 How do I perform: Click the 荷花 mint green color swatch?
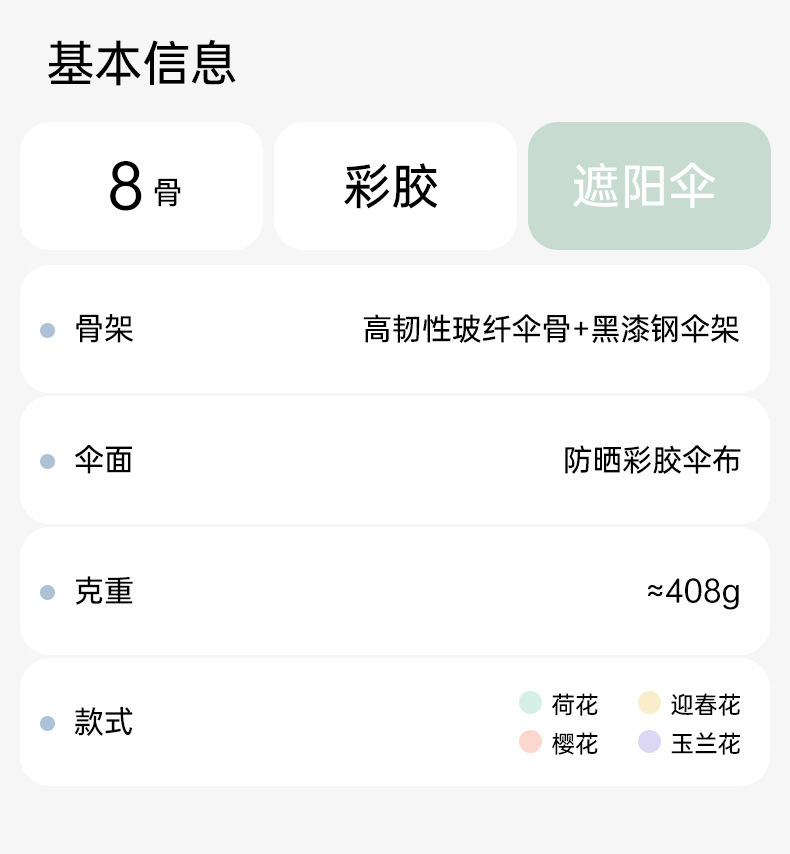pos(530,703)
